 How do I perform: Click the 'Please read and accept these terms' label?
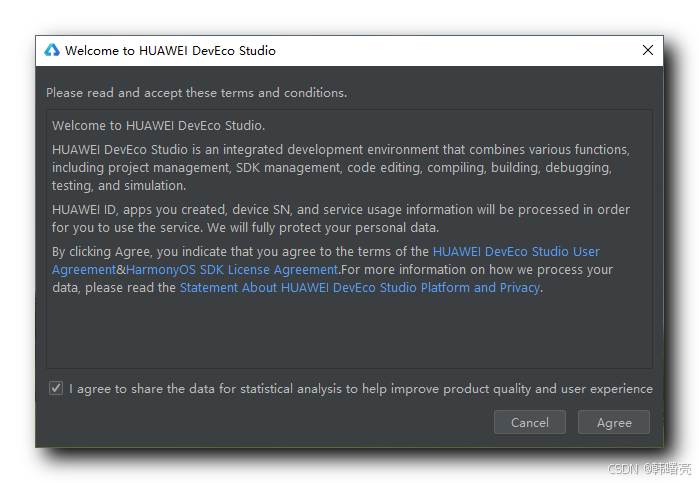point(197,93)
